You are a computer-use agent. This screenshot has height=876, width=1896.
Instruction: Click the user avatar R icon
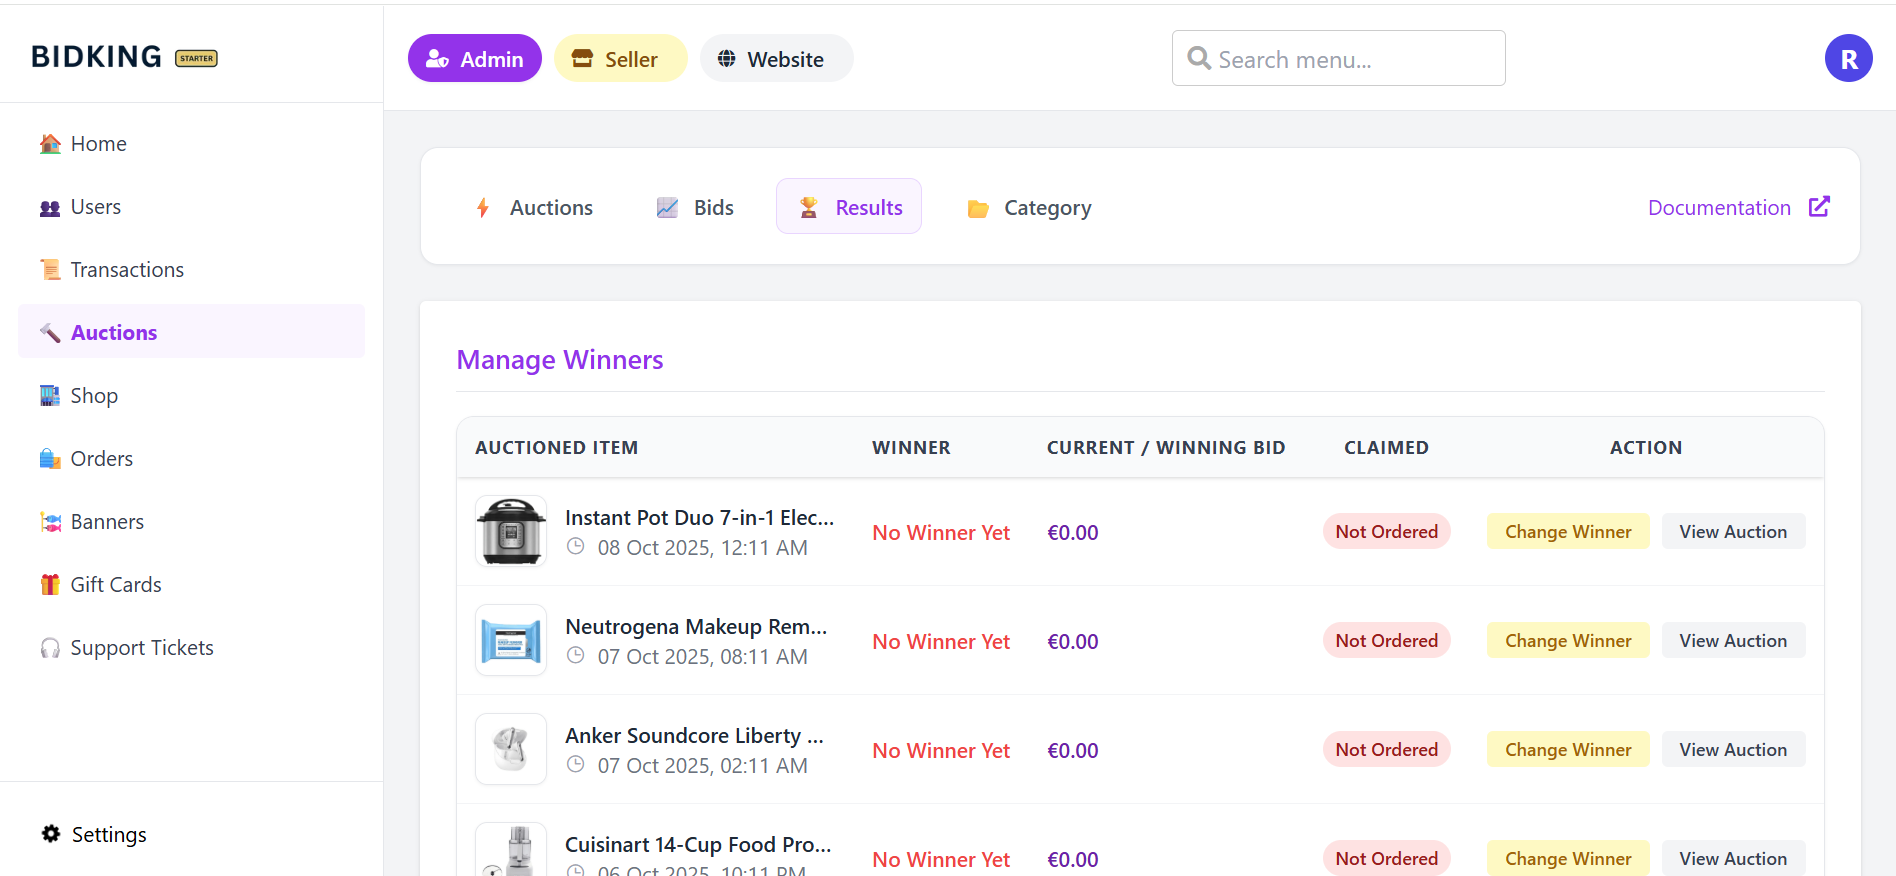(x=1848, y=59)
